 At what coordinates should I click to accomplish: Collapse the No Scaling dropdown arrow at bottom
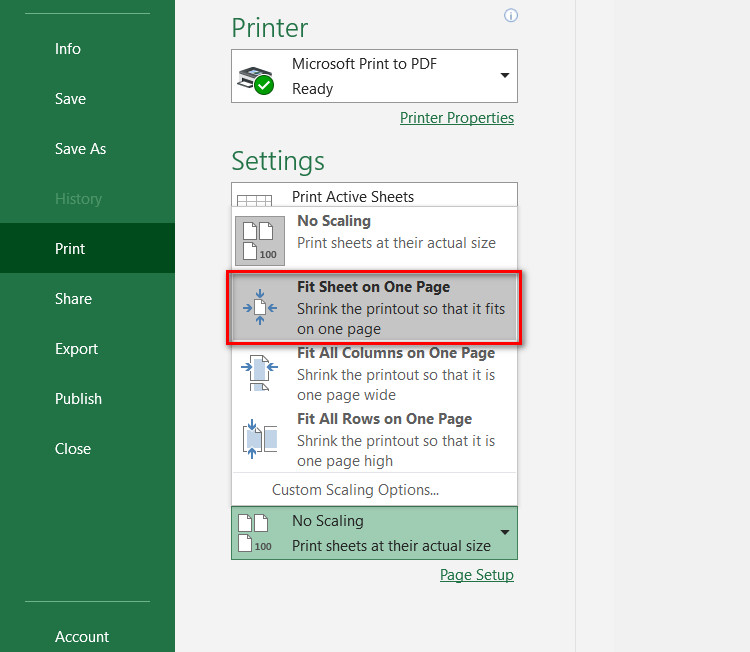(505, 532)
